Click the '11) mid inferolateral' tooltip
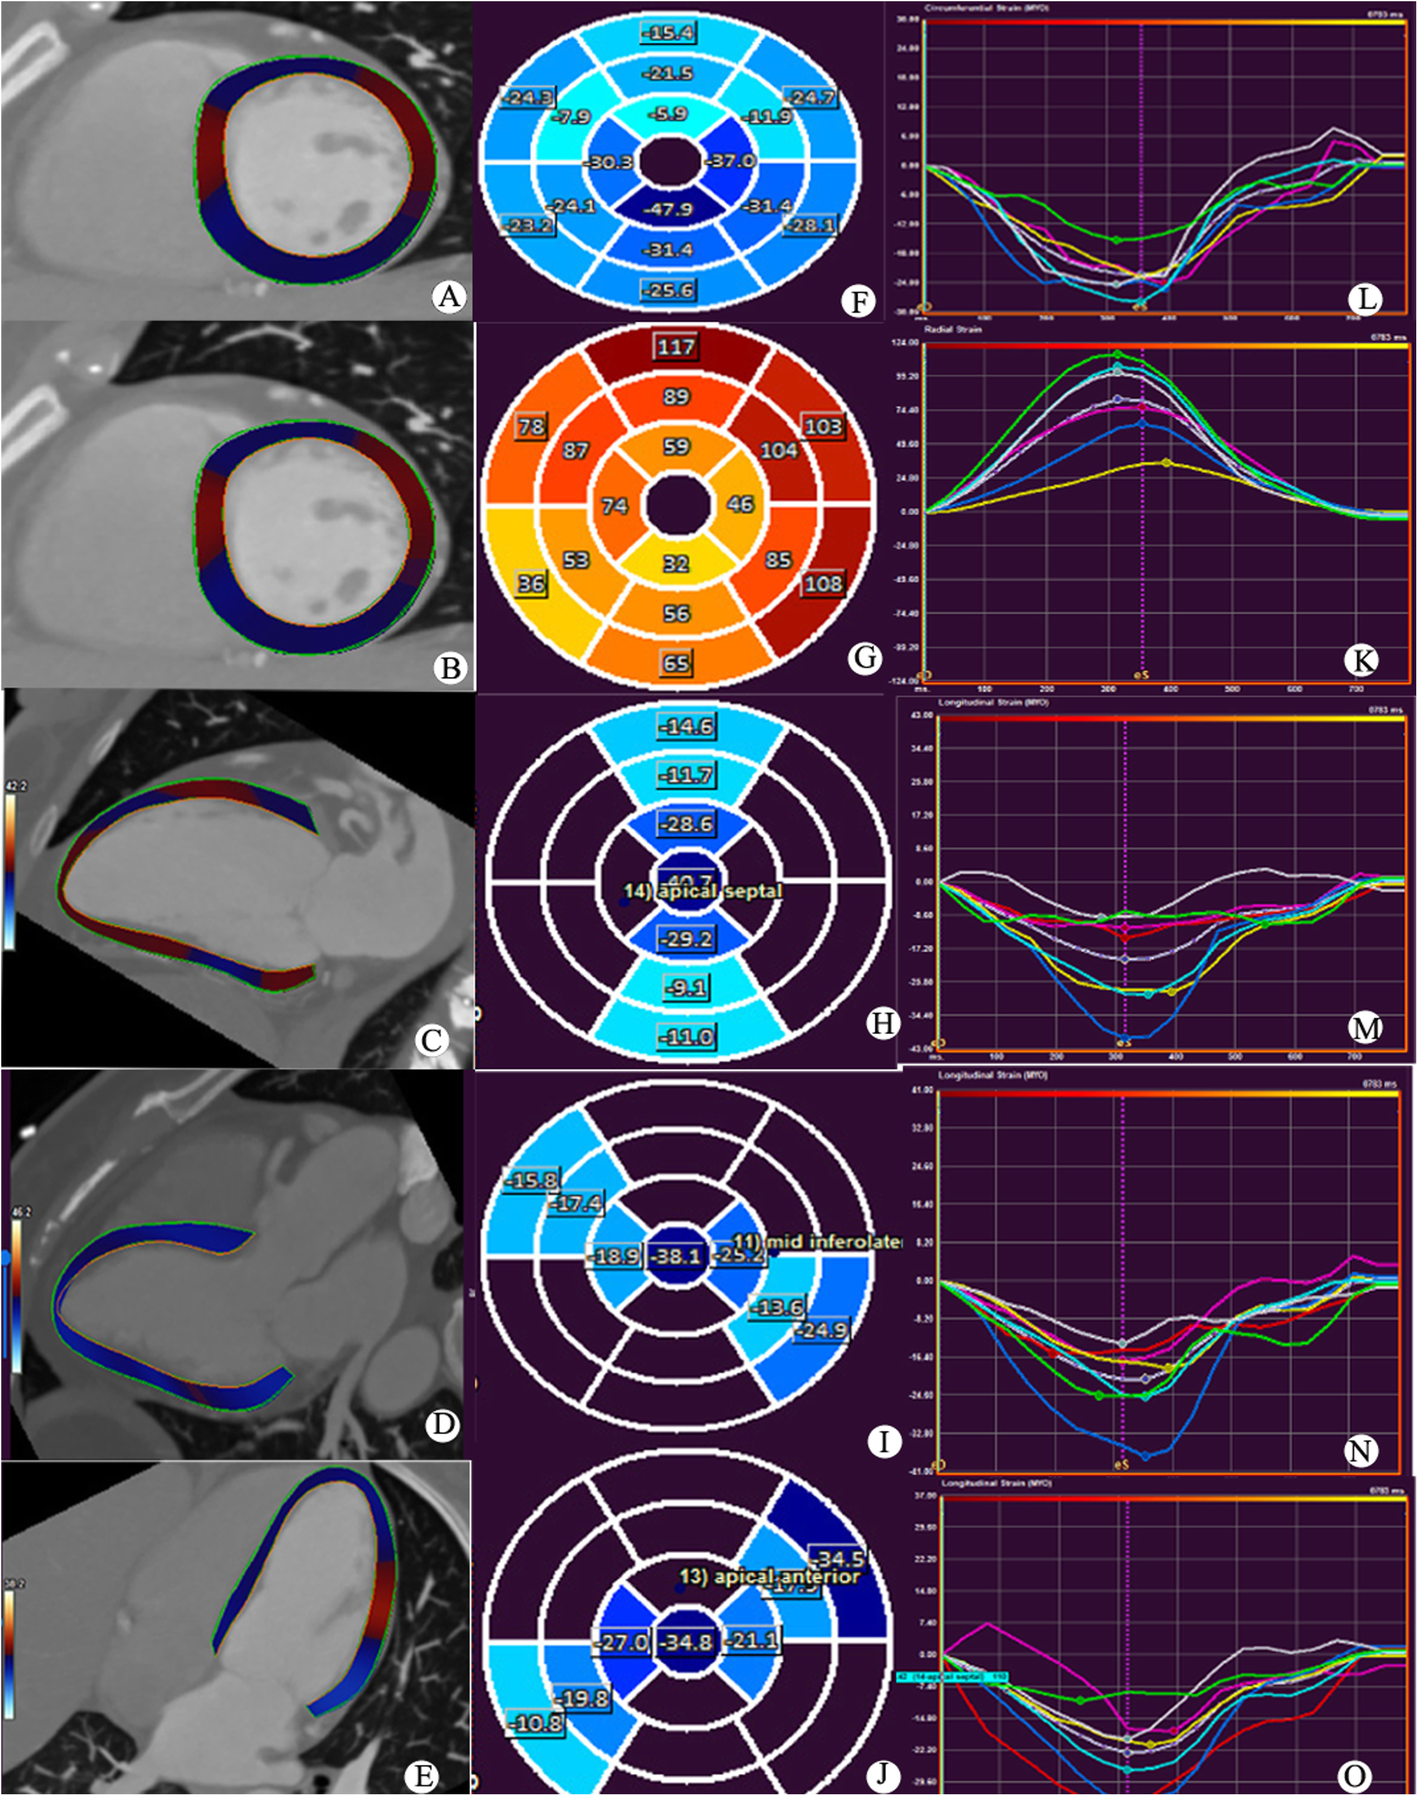This screenshot has width=1418, height=1796. coord(817,1242)
